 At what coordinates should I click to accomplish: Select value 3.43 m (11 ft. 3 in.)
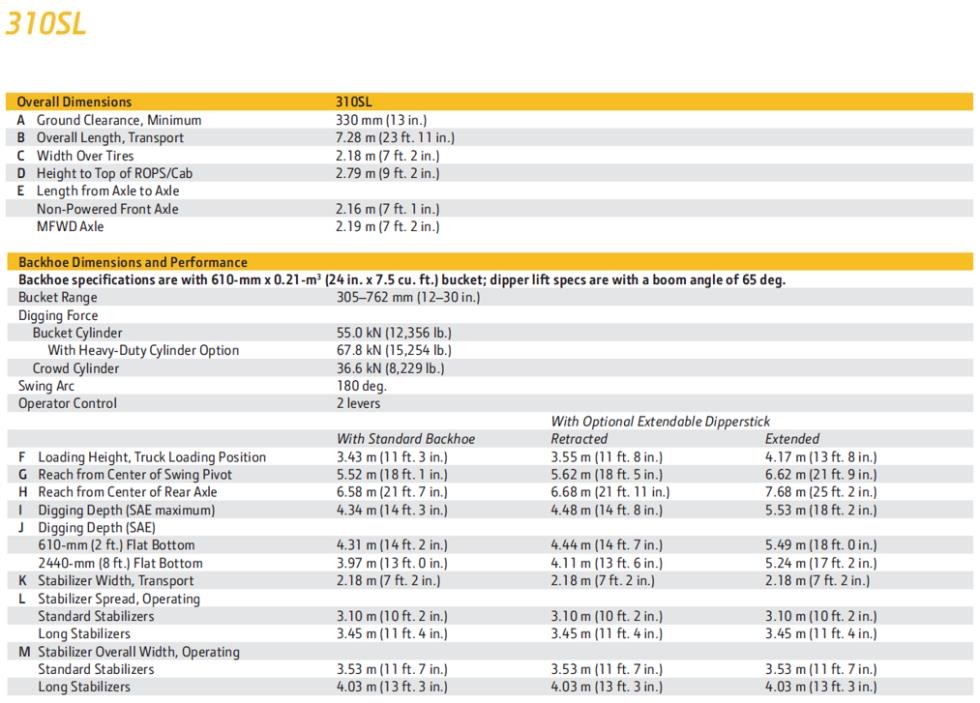(392, 457)
